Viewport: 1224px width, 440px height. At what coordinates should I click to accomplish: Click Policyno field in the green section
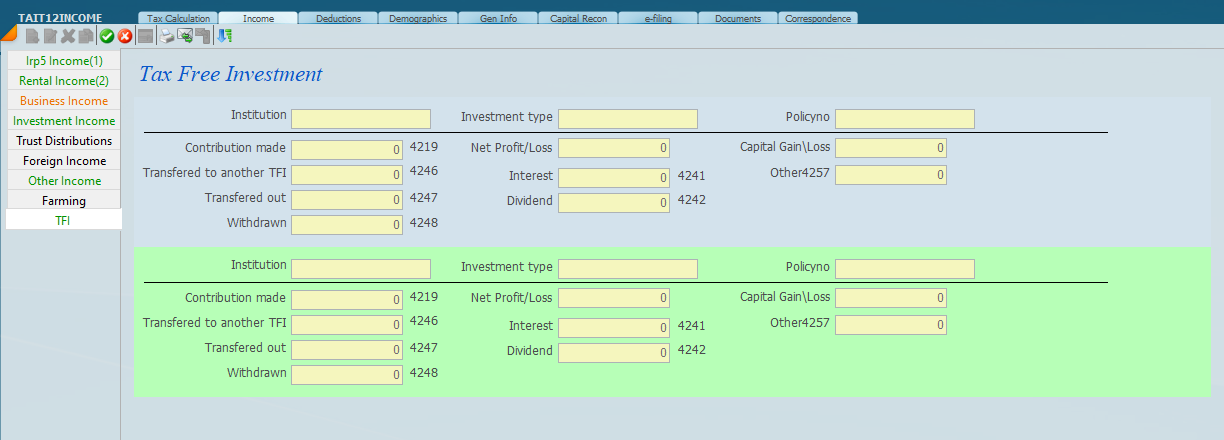point(904,269)
